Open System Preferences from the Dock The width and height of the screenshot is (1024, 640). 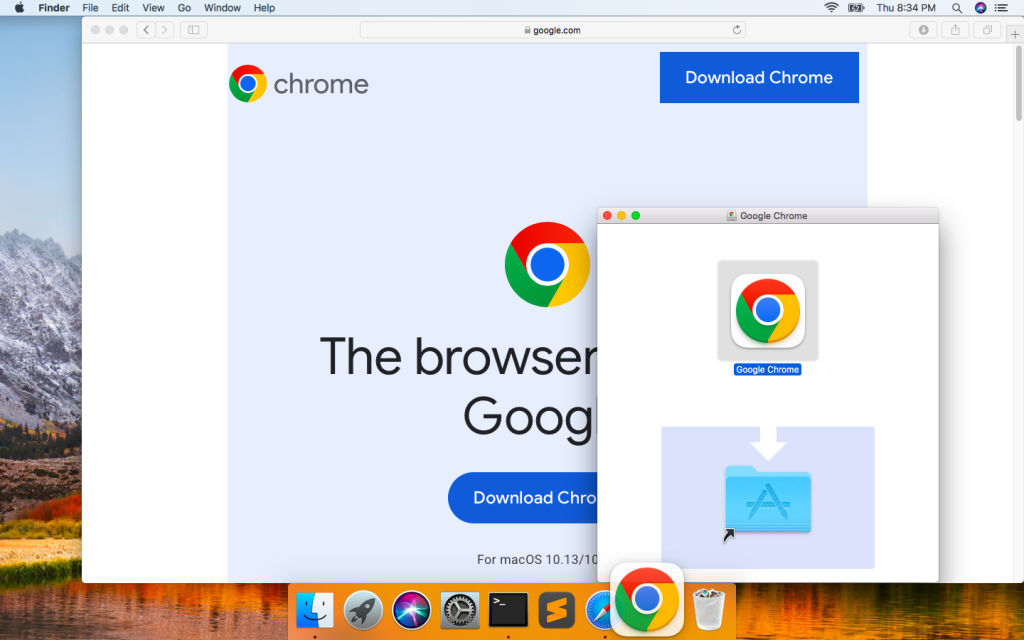click(x=460, y=609)
